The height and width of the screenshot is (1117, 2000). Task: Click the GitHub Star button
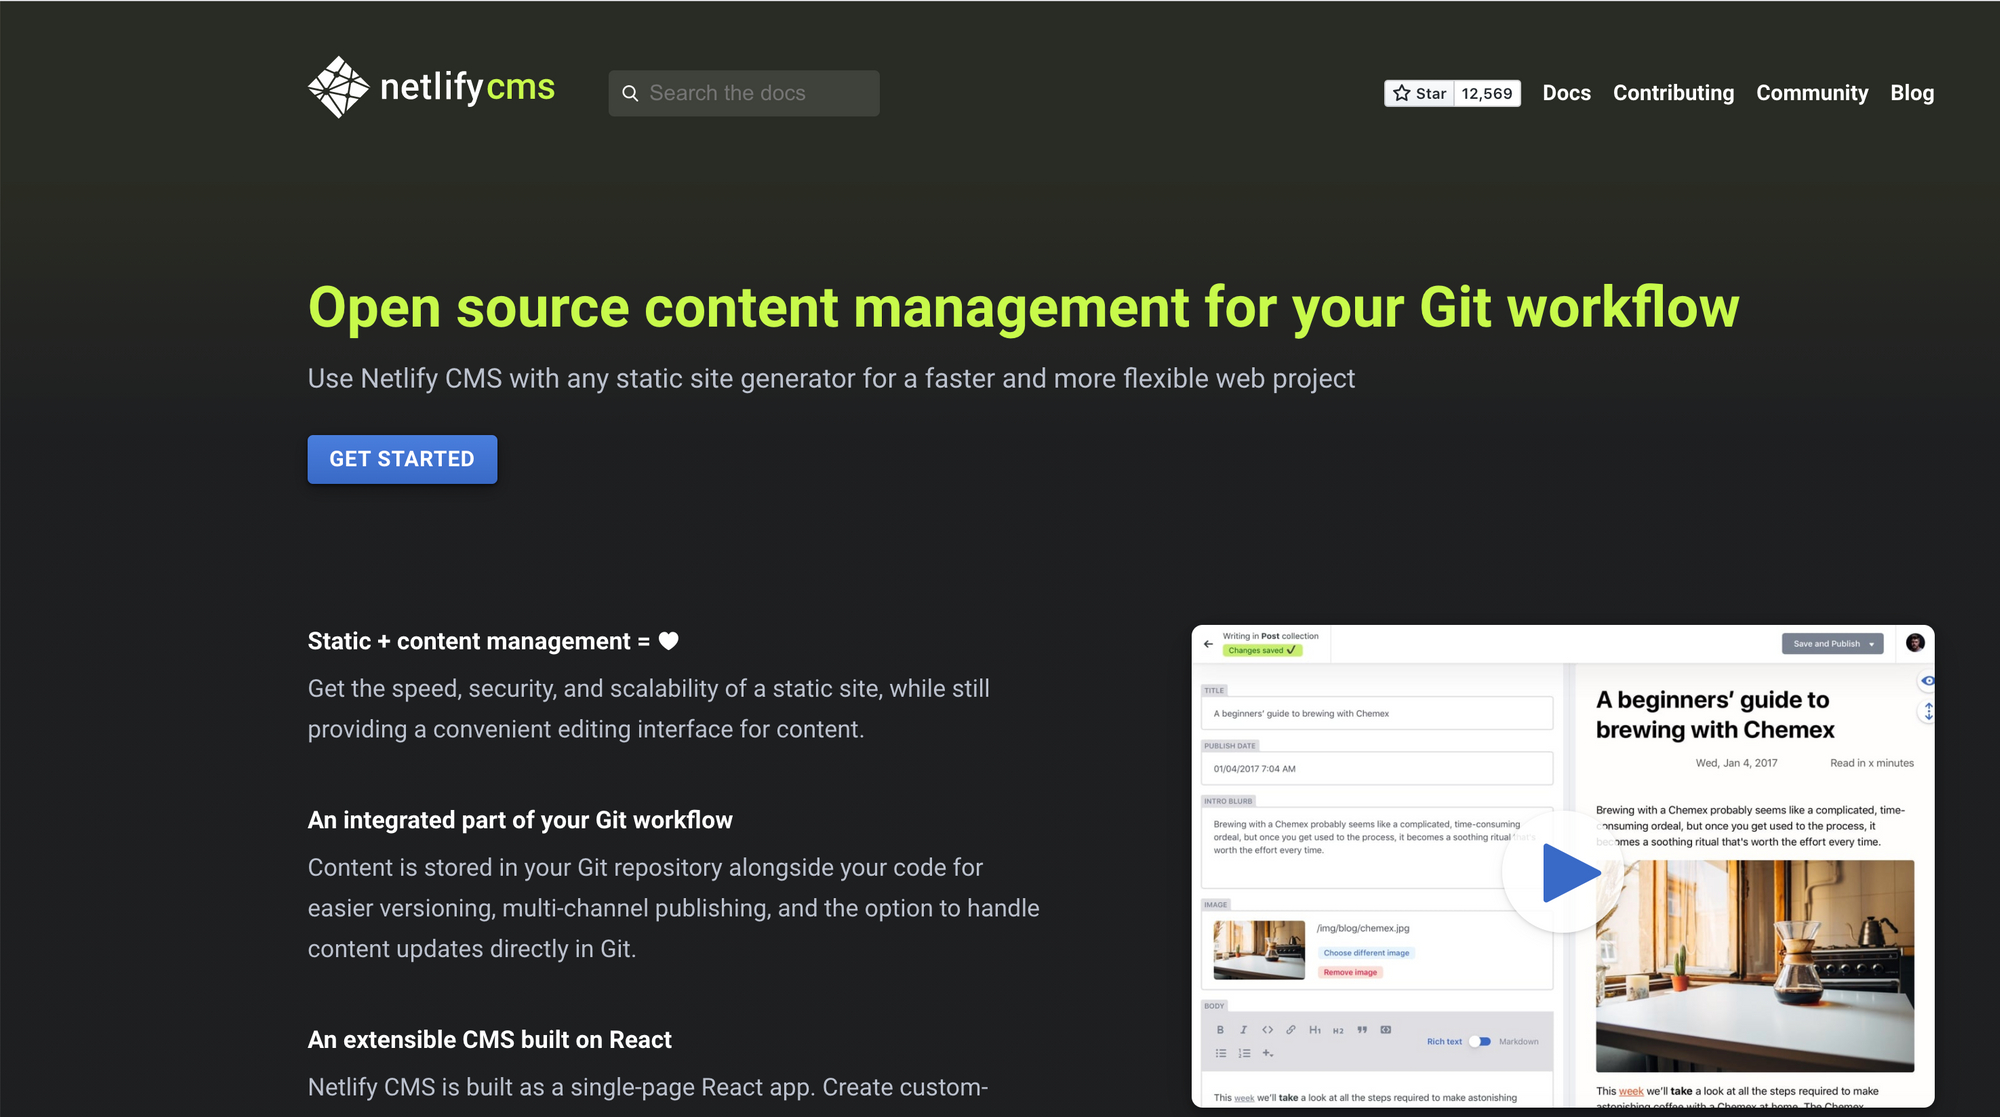pos(1419,93)
